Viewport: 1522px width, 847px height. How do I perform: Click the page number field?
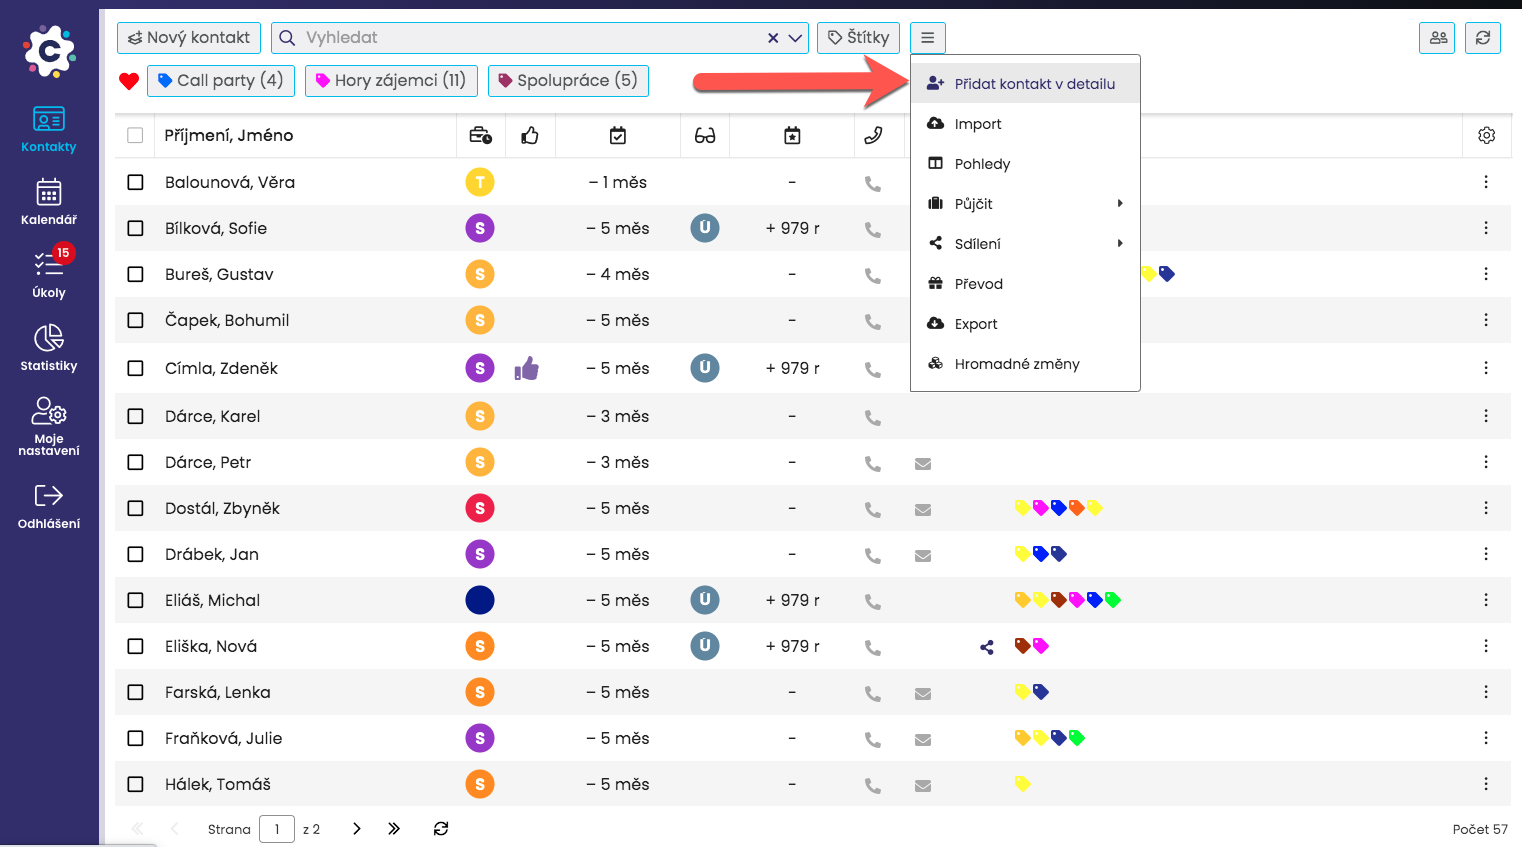[x=276, y=829]
